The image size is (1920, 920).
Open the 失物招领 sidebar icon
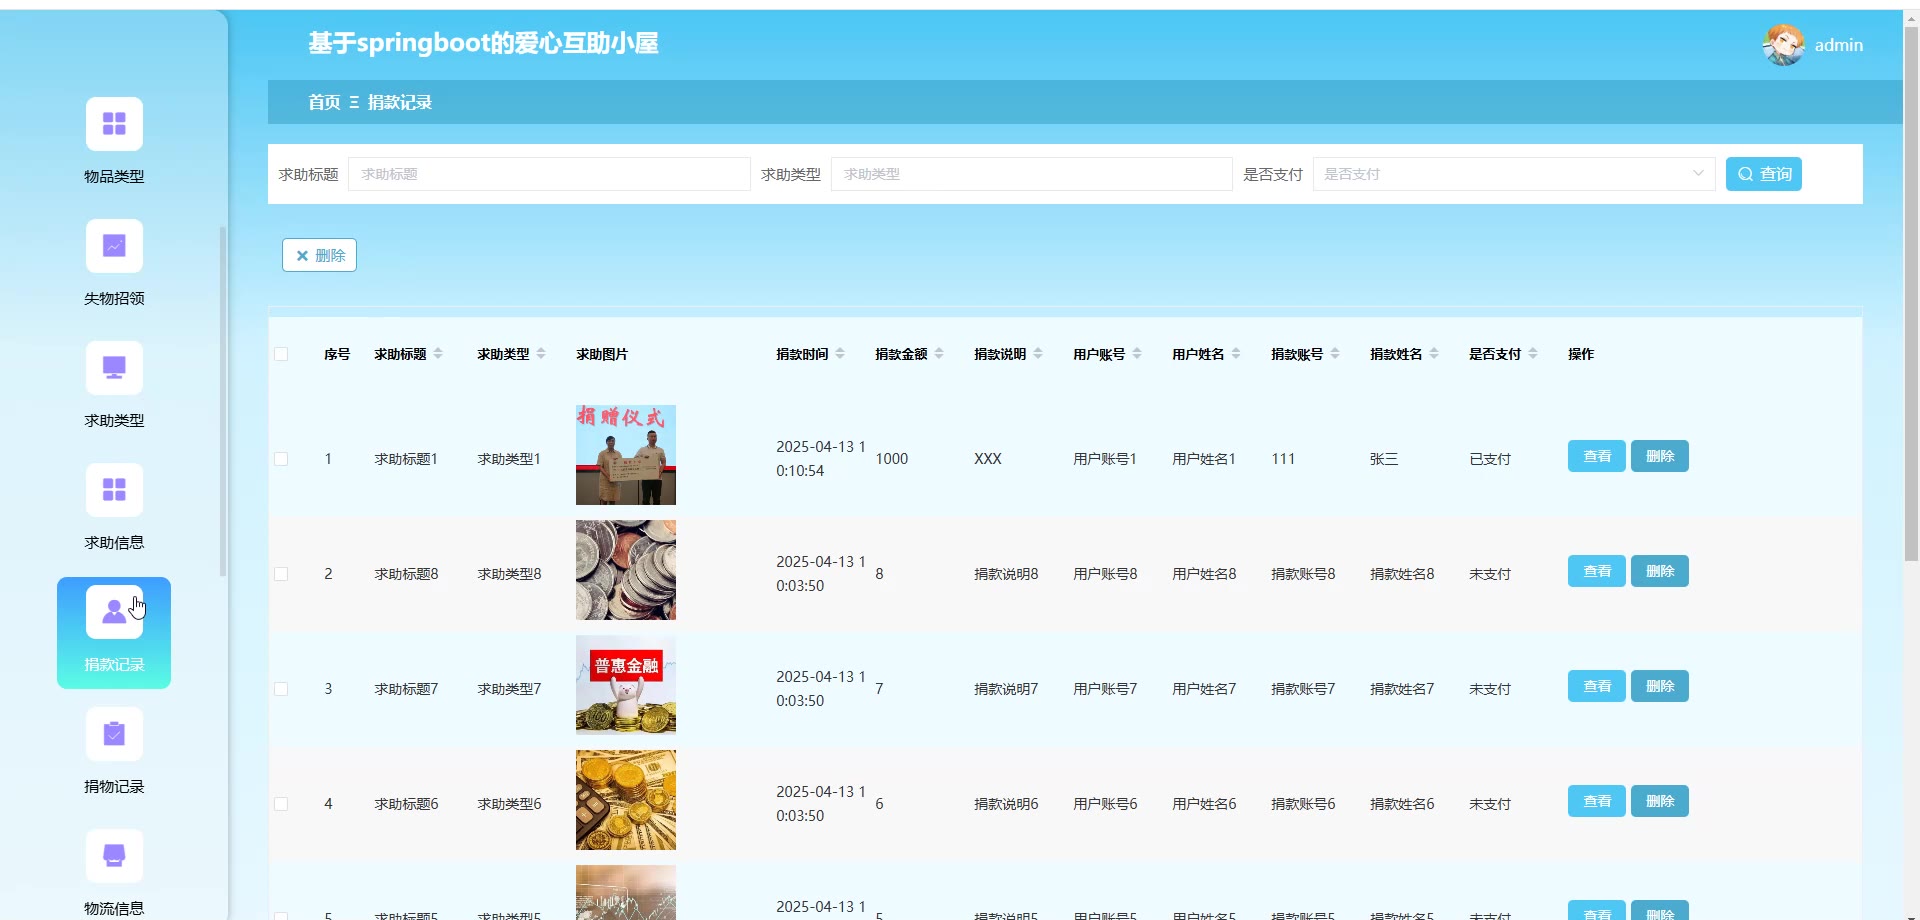point(114,246)
